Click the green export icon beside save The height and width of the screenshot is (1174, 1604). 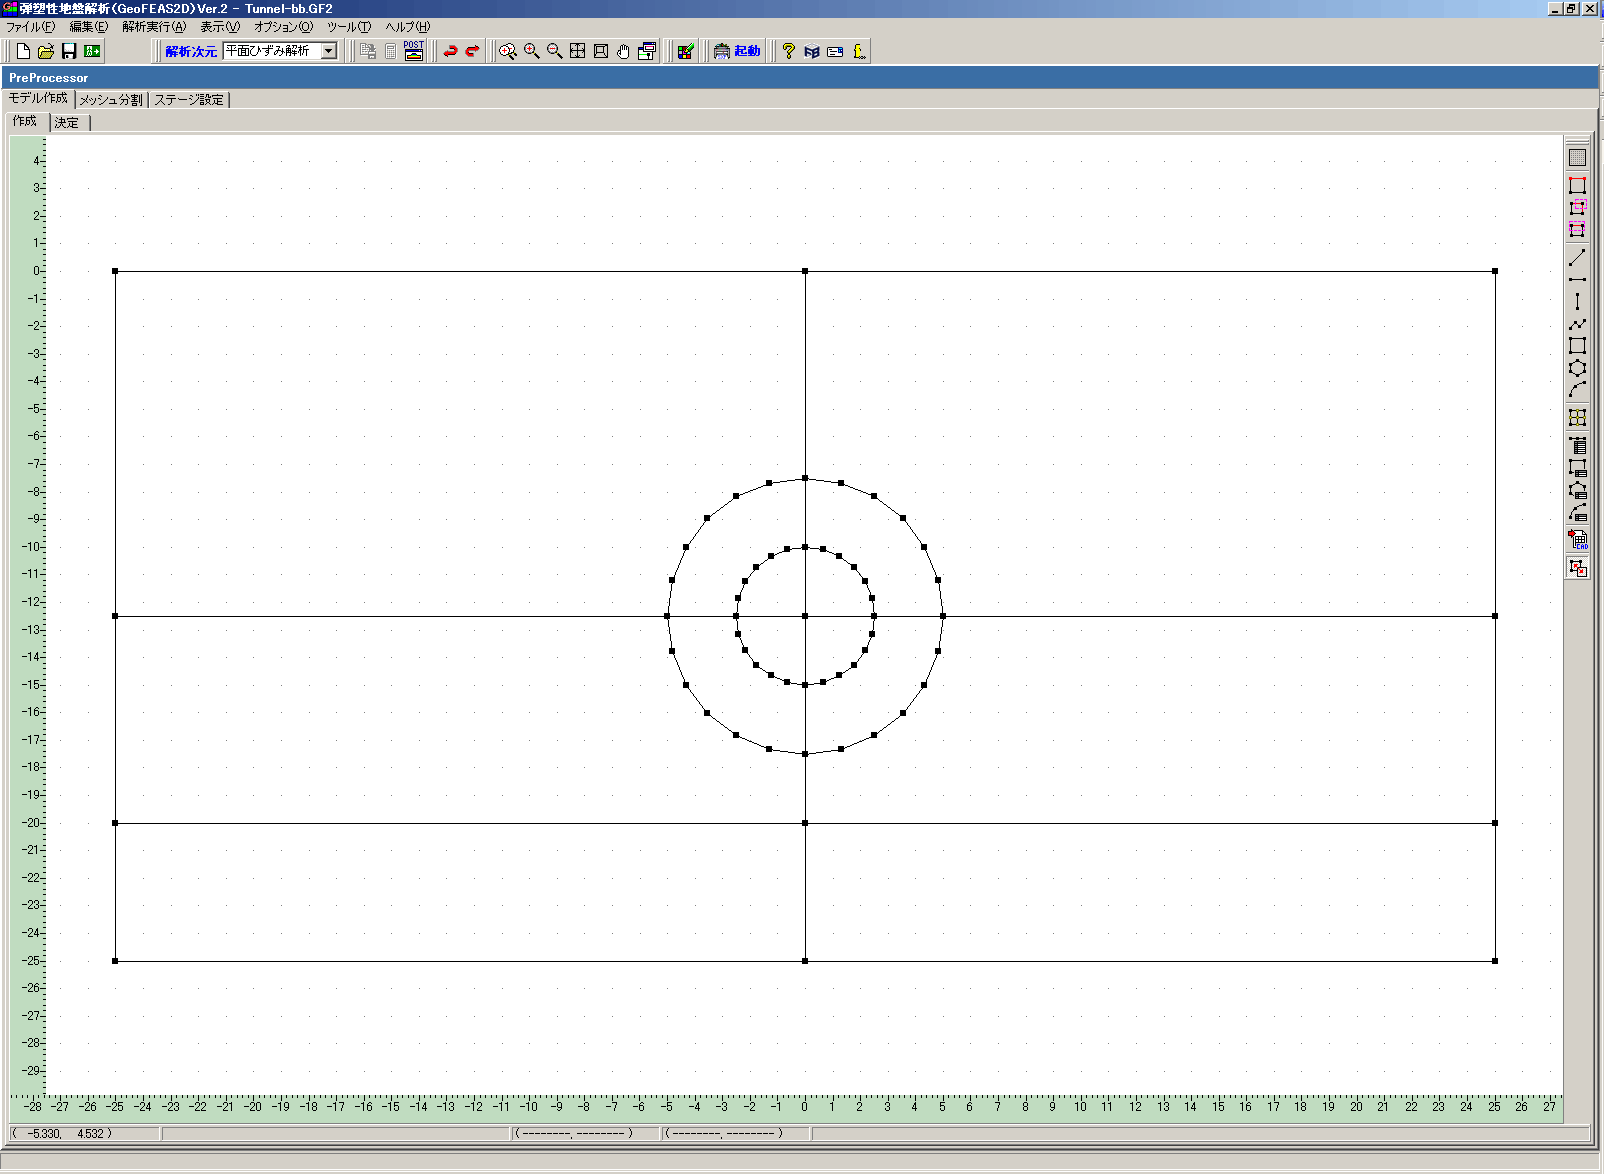point(92,51)
